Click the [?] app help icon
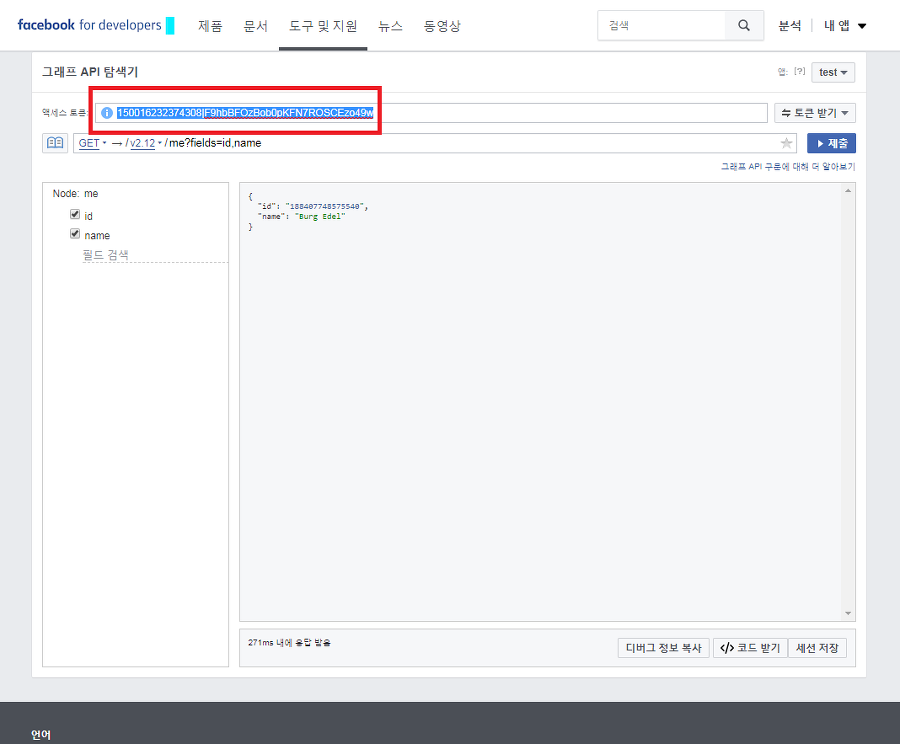900x744 pixels. (800, 71)
